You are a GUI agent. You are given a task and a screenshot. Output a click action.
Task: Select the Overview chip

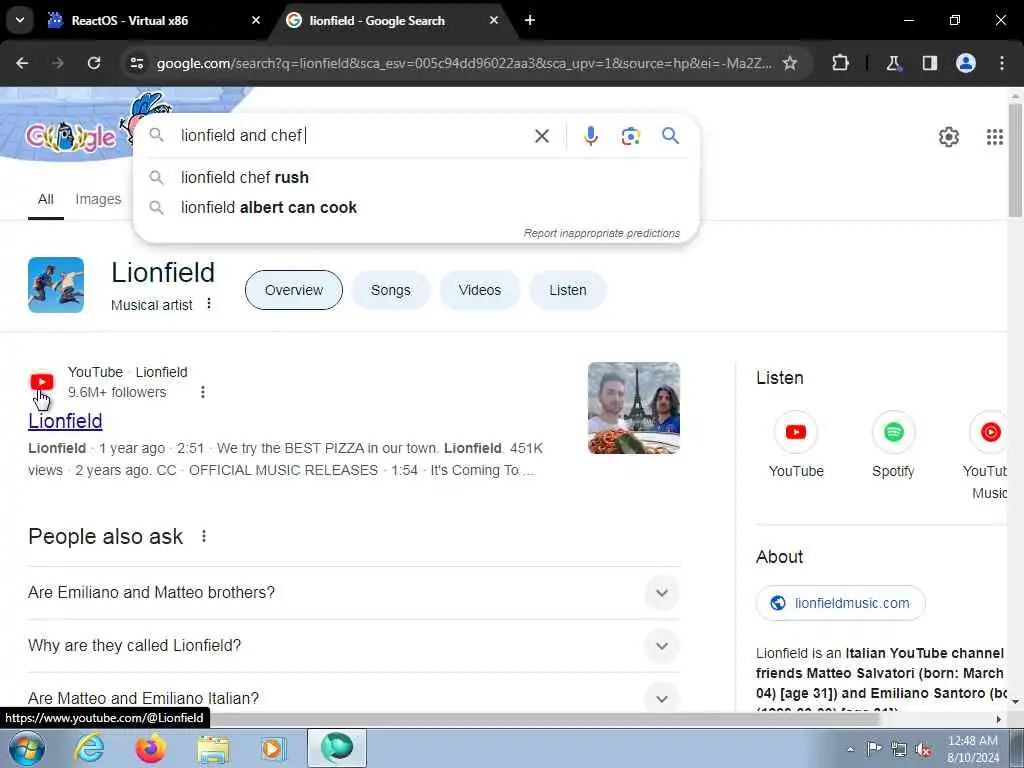point(294,290)
